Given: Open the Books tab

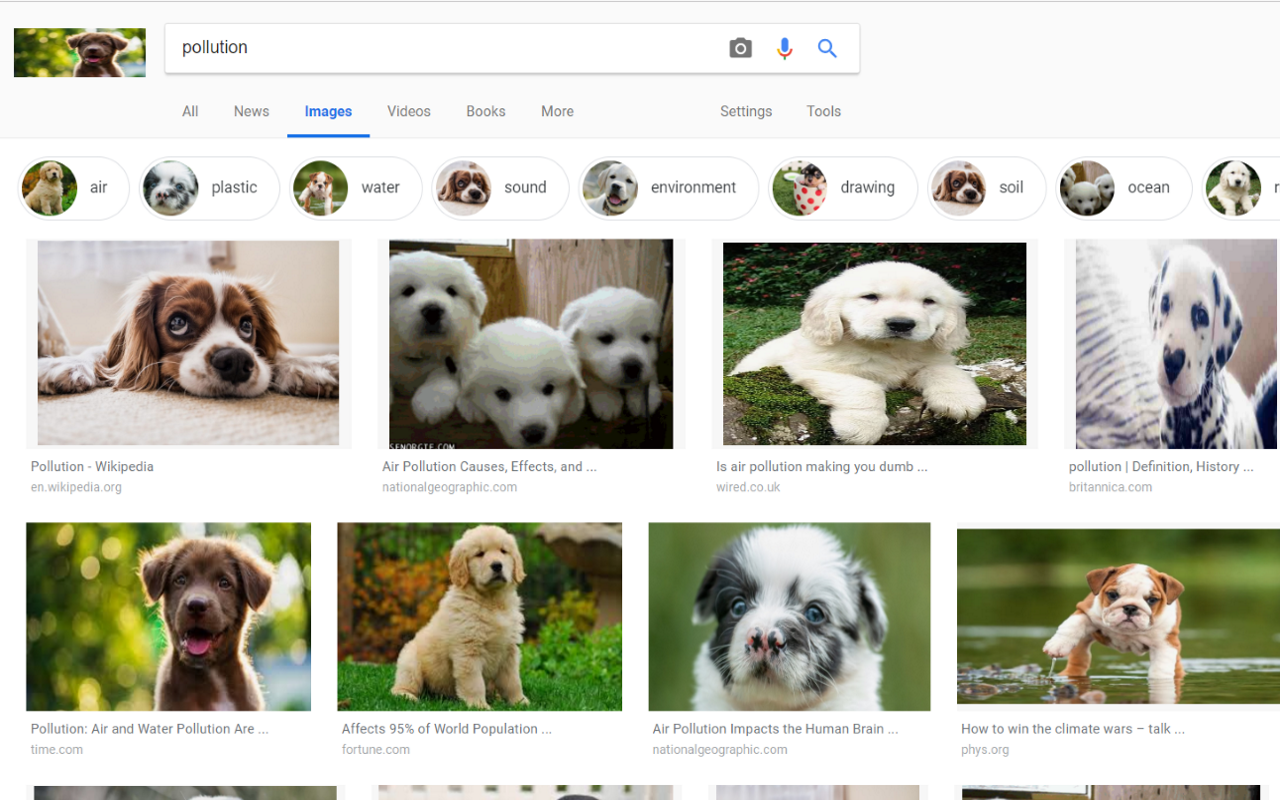Looking at the screenshot, I should (486, 111).
